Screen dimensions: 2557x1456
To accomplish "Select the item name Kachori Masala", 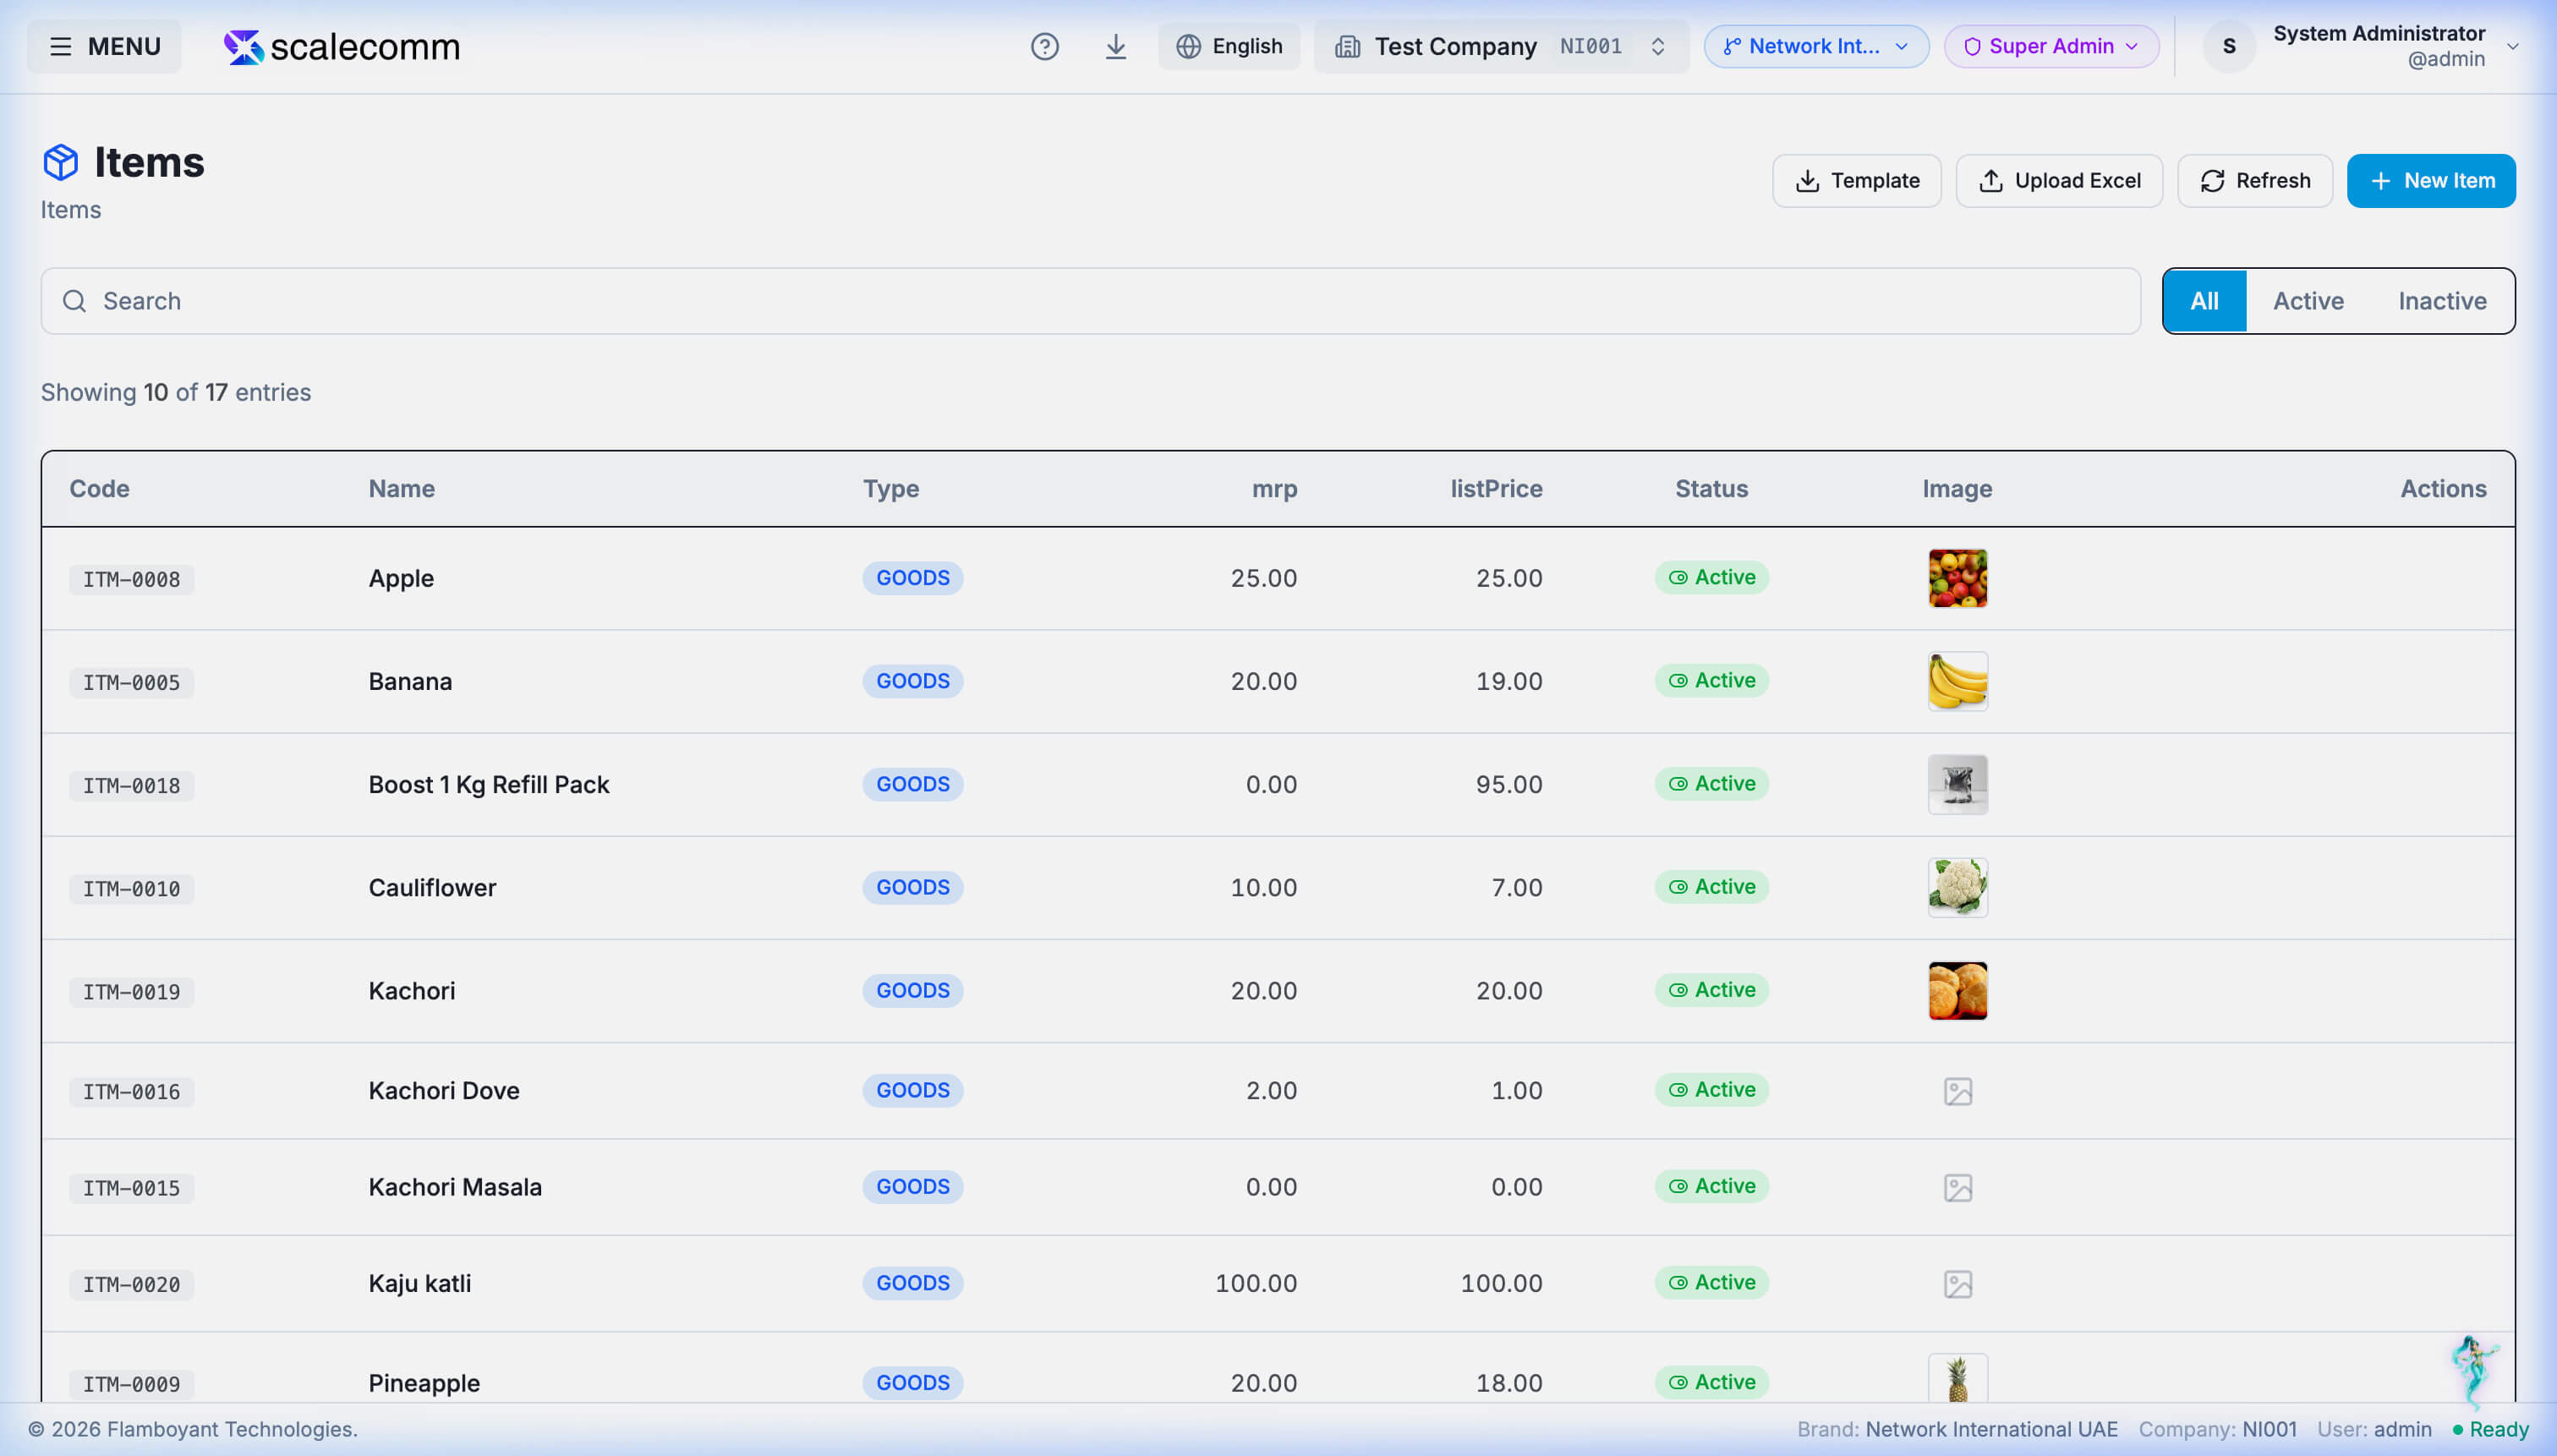I will coord(455,1187).
